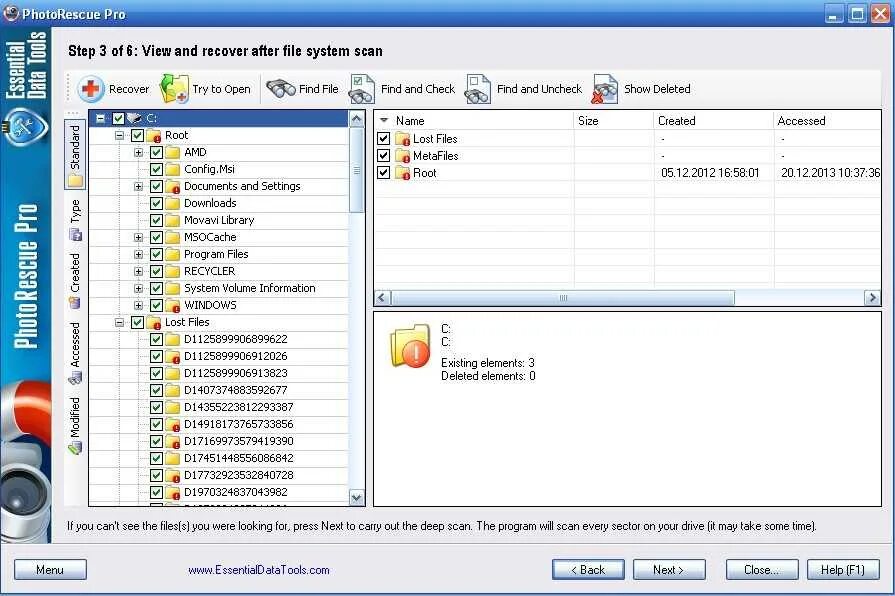
Task: Click the Back button
Action: pyautogui.click(x=588, y=570)
